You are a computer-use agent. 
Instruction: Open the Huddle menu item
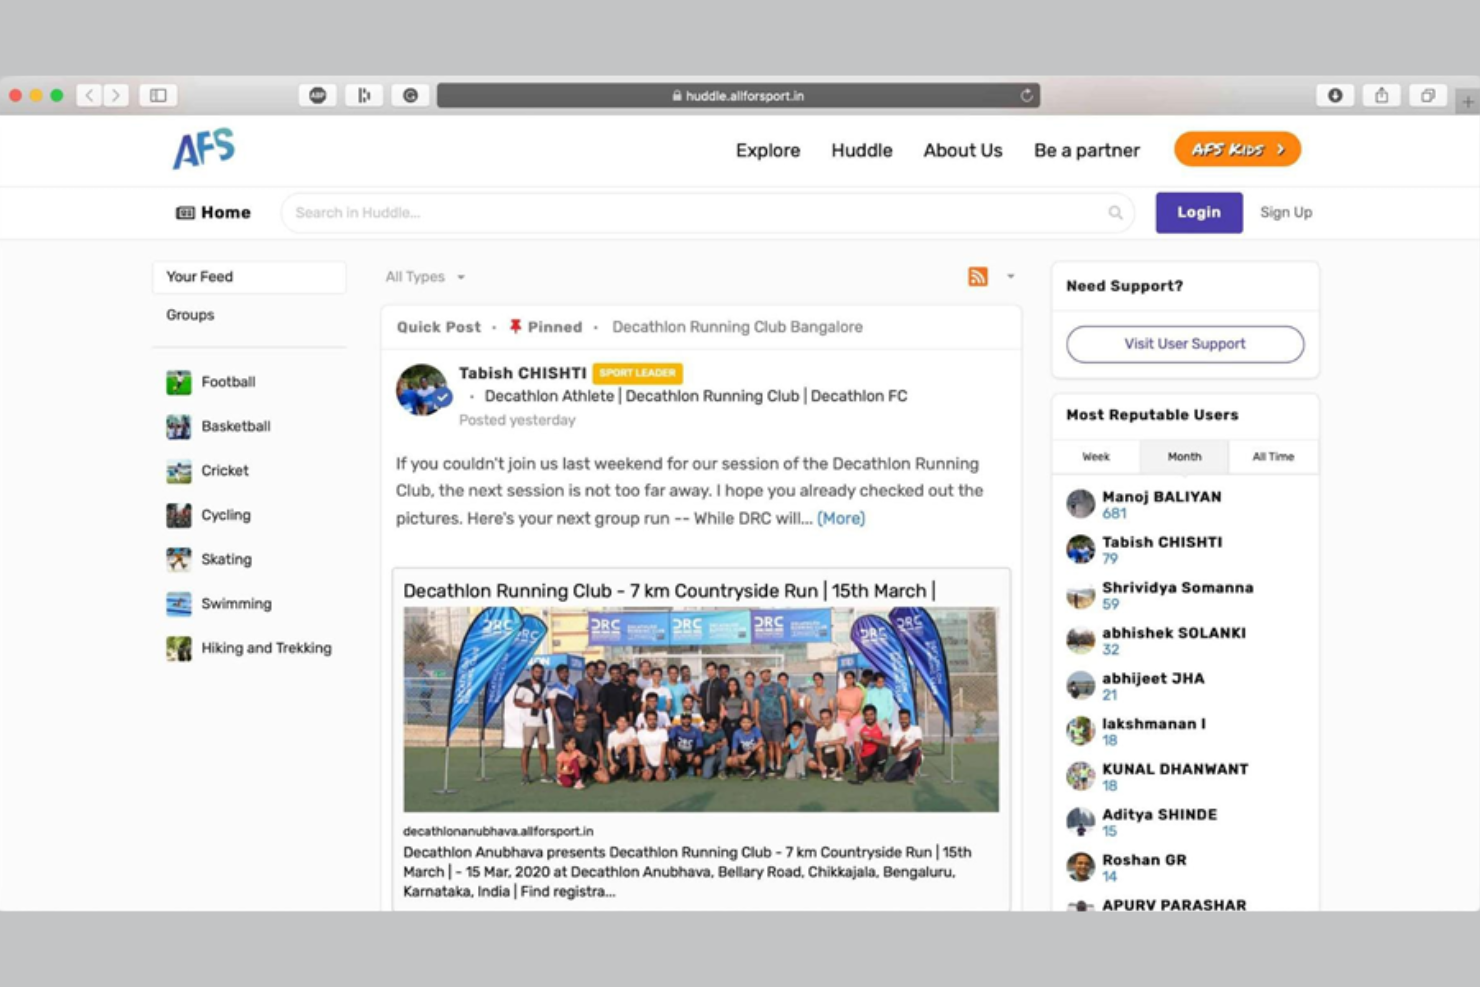tap(862, 150)
